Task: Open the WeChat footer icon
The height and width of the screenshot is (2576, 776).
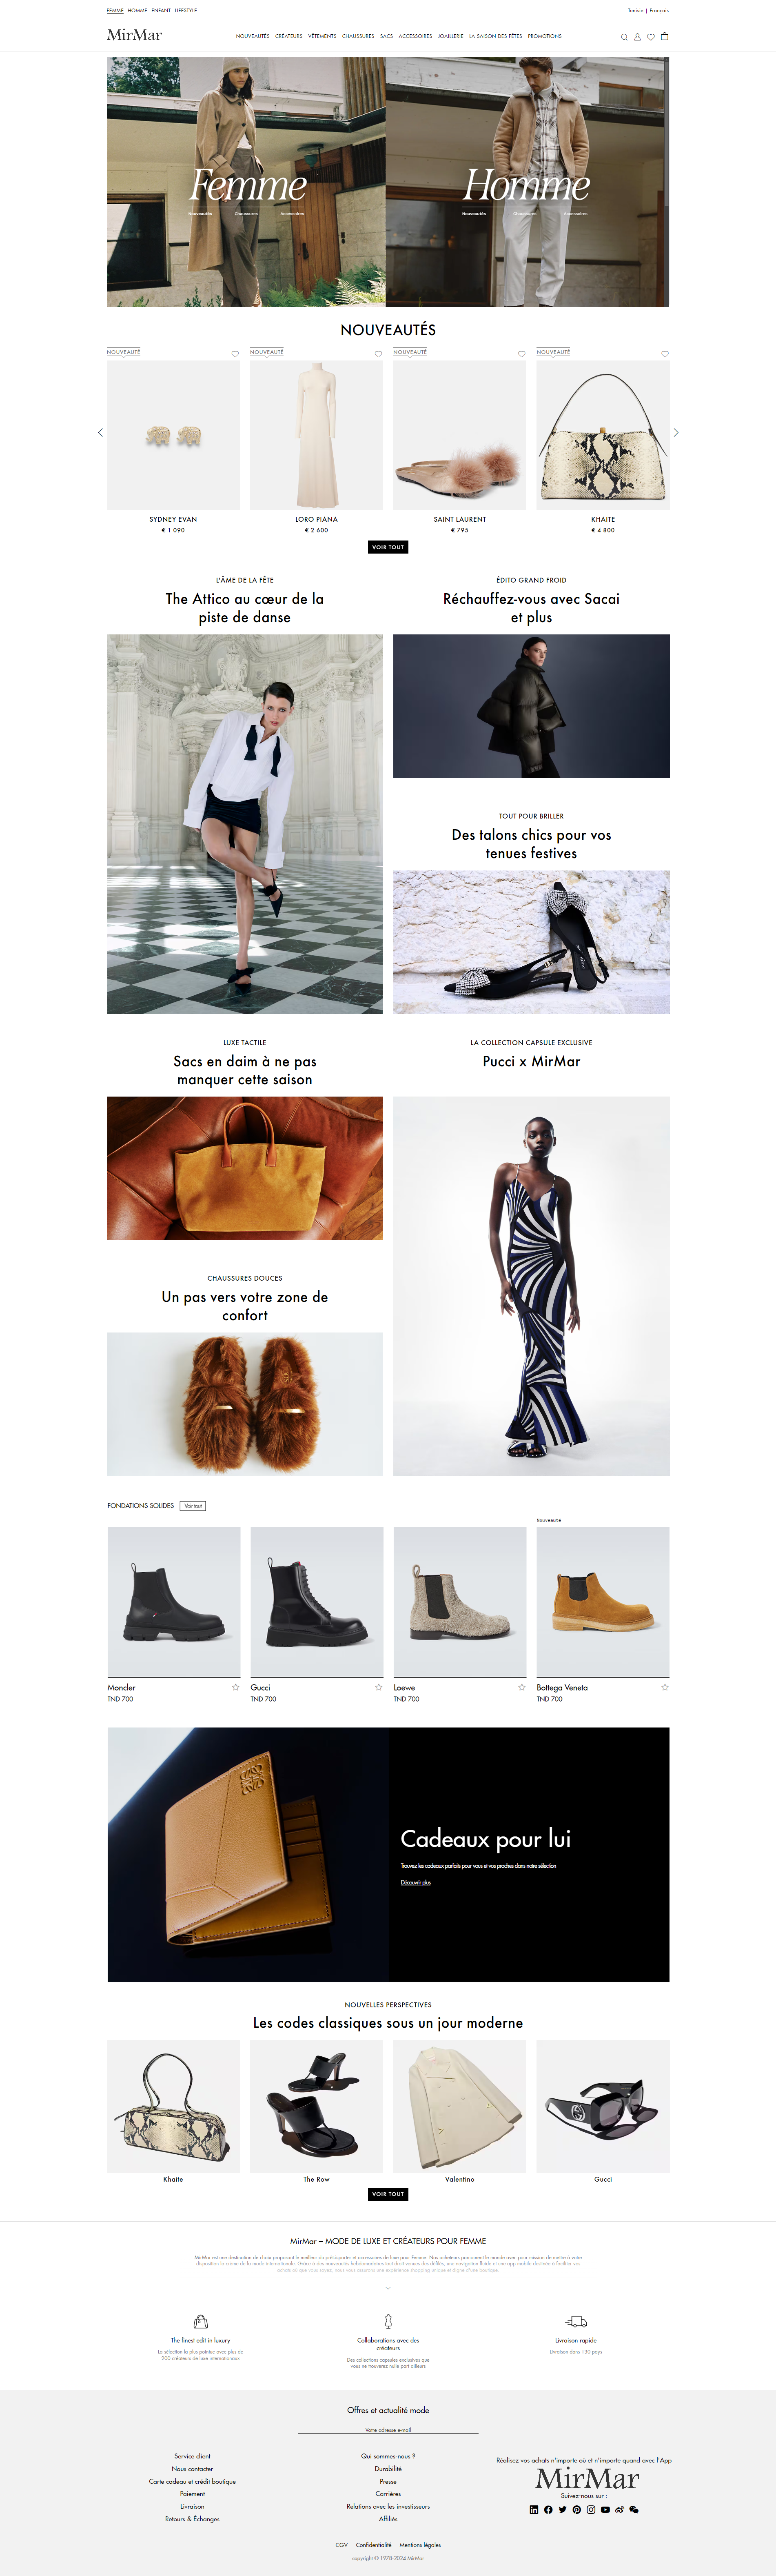Action: coord(634,2509)
